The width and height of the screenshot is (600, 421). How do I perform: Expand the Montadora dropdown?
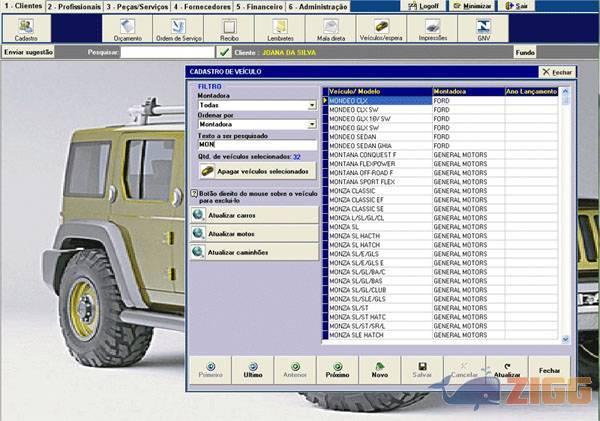click(x=312, y=105)
